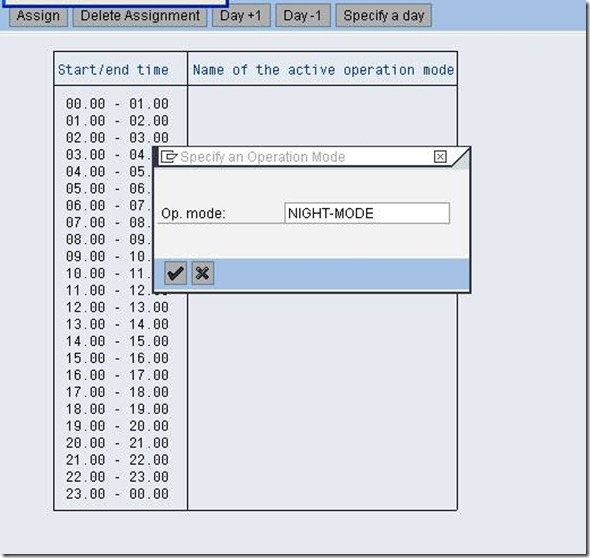Select the 12.00 - 13.00 time slot
590x558 pixels.
coord(117,307)
